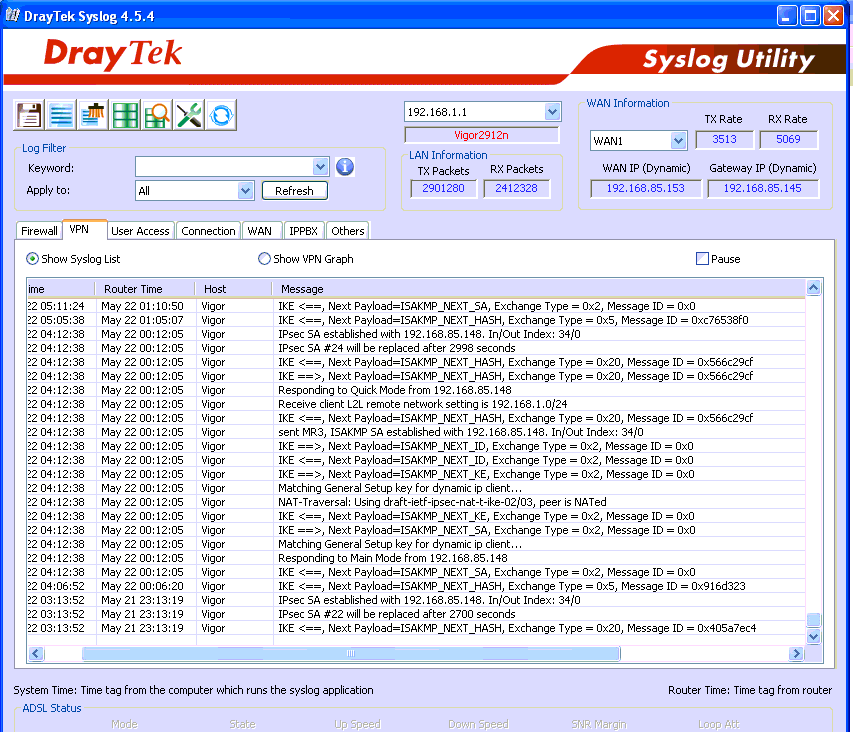Screen dimensions: 853x732
Task: Click the Refresh button in Log Filter
Action: 294,190
